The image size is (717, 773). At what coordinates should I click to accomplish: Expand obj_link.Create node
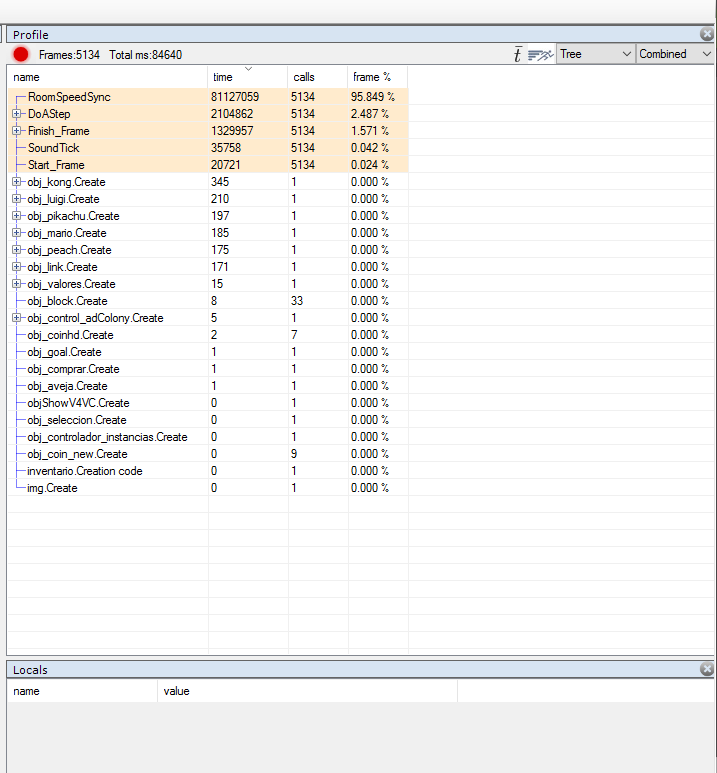[x=17, y=267]
